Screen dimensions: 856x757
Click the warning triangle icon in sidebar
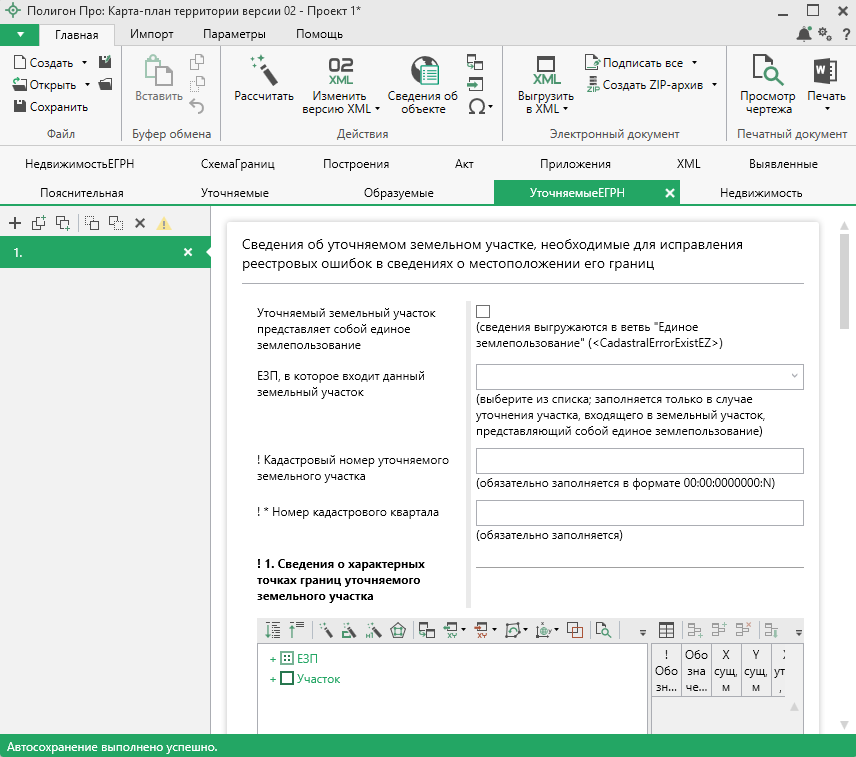click(x=164, y=223)
